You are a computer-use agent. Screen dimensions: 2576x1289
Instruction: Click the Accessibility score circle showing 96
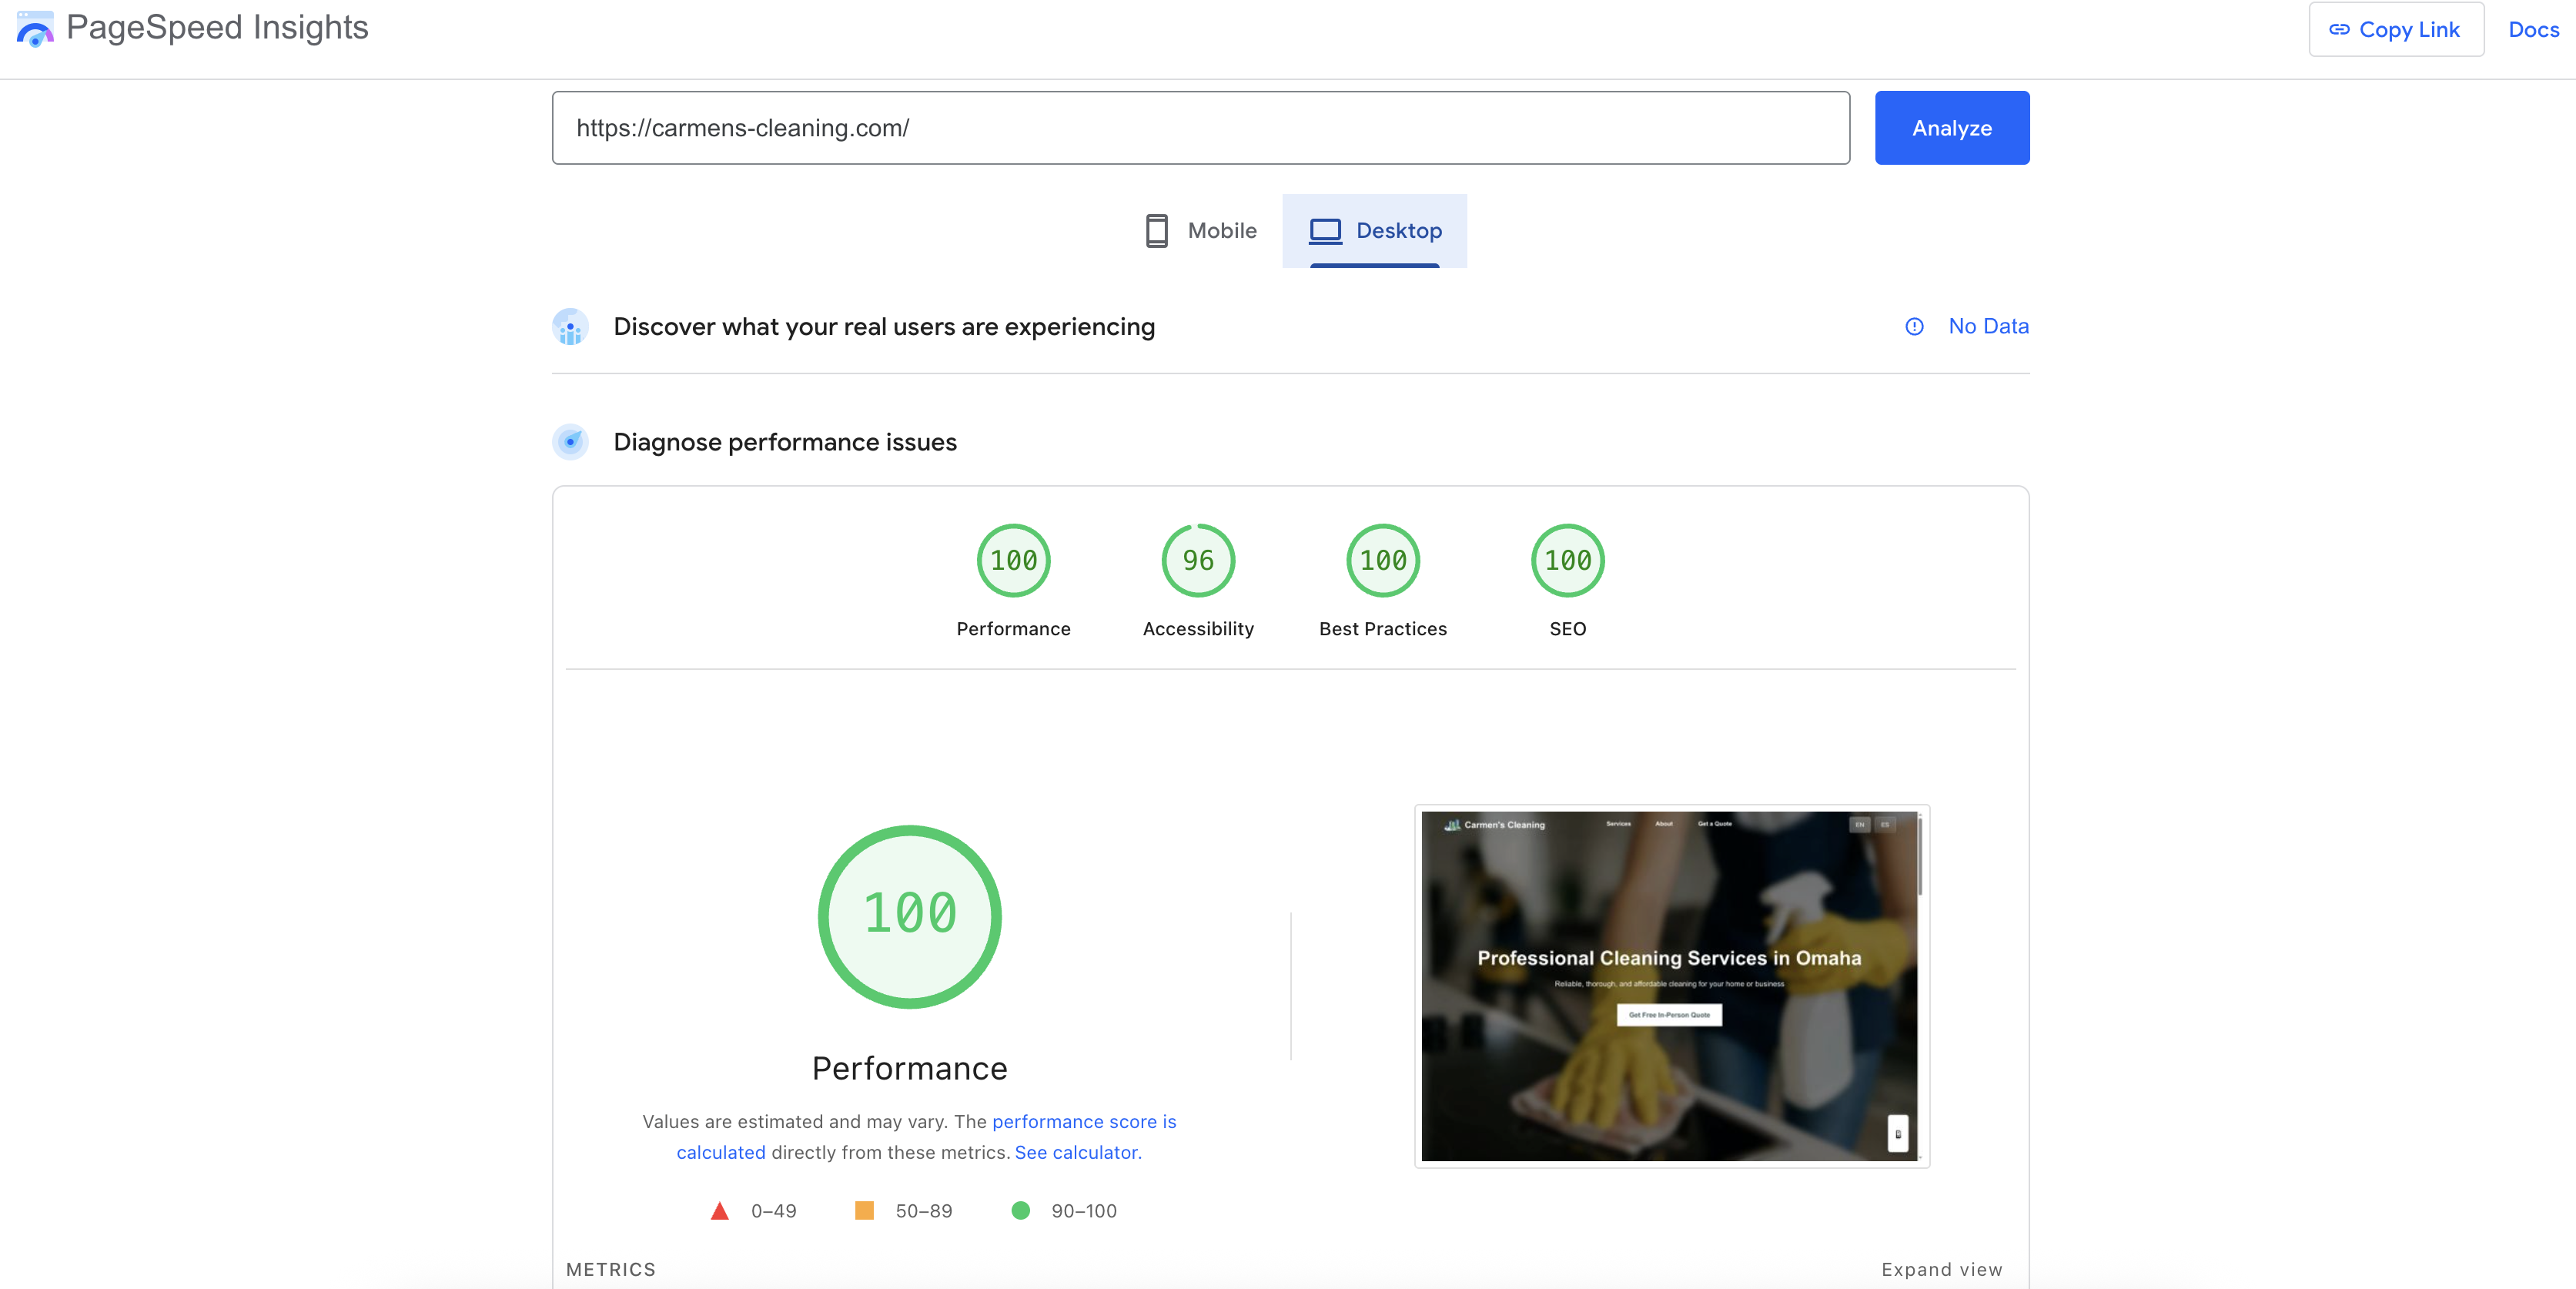pos(1197,561)
